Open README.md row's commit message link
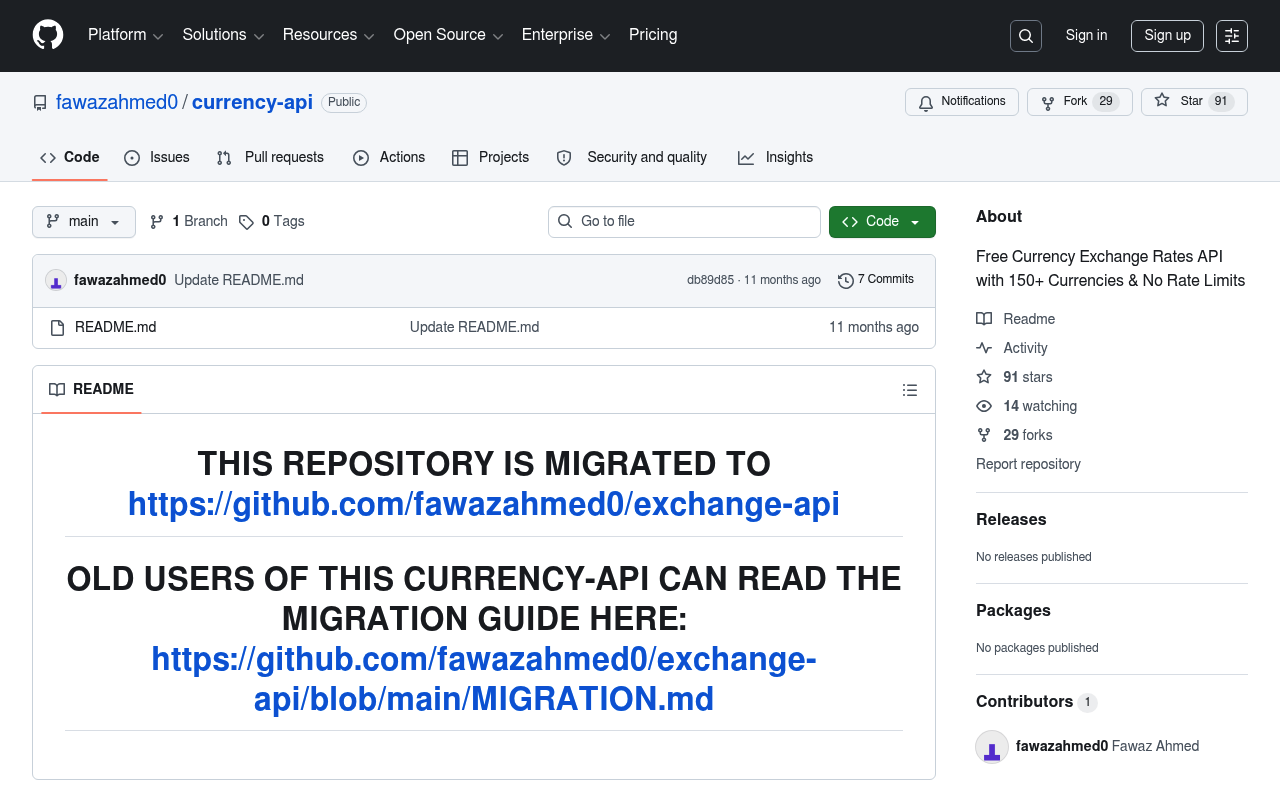Image resolution: width=1280 pixels, height=800 pixels. click(474, 327)
